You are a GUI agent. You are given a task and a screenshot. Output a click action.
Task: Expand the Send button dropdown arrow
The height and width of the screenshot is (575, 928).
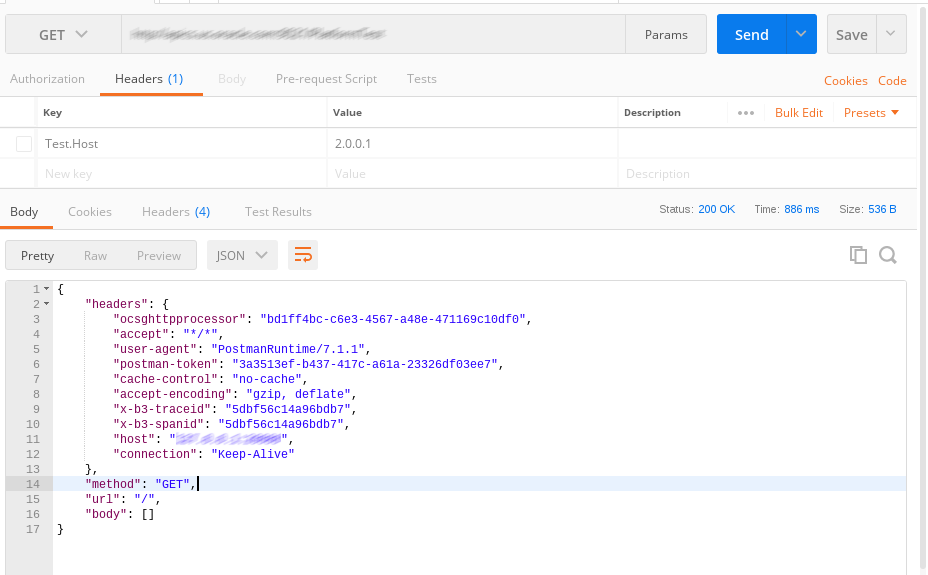(801, 34)
